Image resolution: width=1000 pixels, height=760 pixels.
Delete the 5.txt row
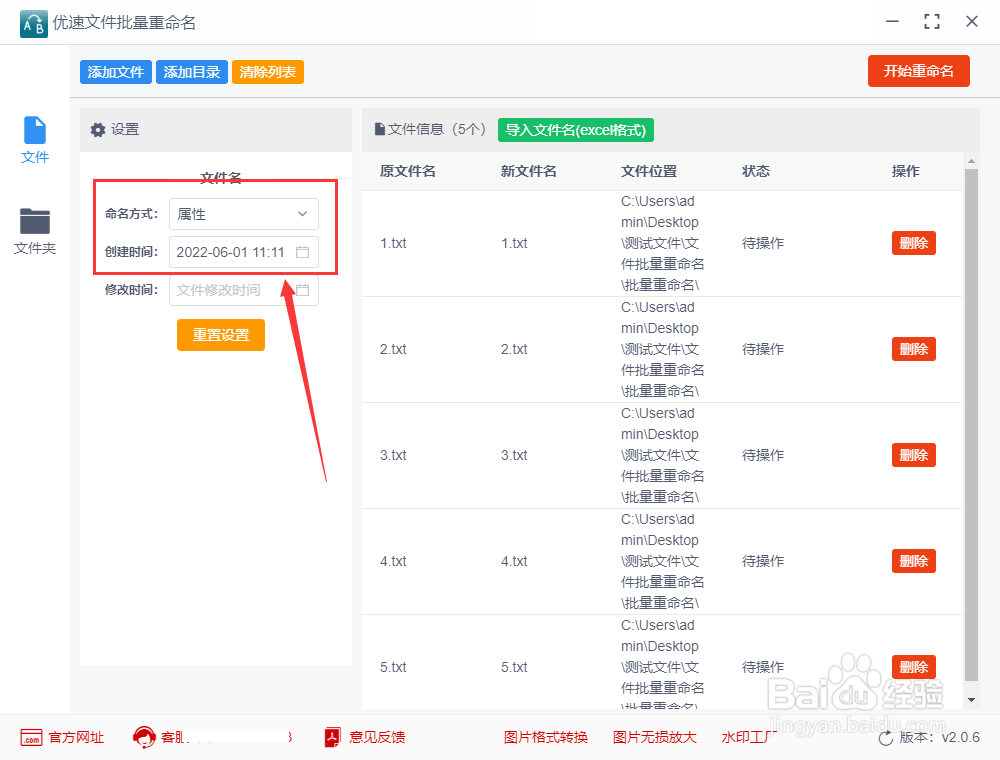(913, 667)
